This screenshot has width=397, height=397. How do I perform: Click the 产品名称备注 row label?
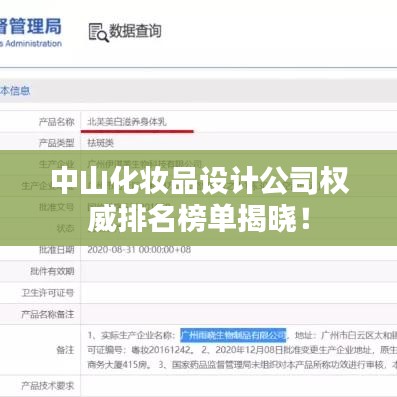(x=47, y=314)
